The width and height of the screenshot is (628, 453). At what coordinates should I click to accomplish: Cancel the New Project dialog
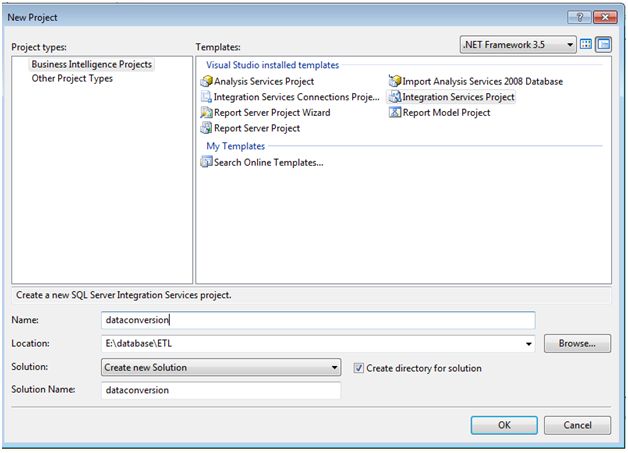(577, 425)
